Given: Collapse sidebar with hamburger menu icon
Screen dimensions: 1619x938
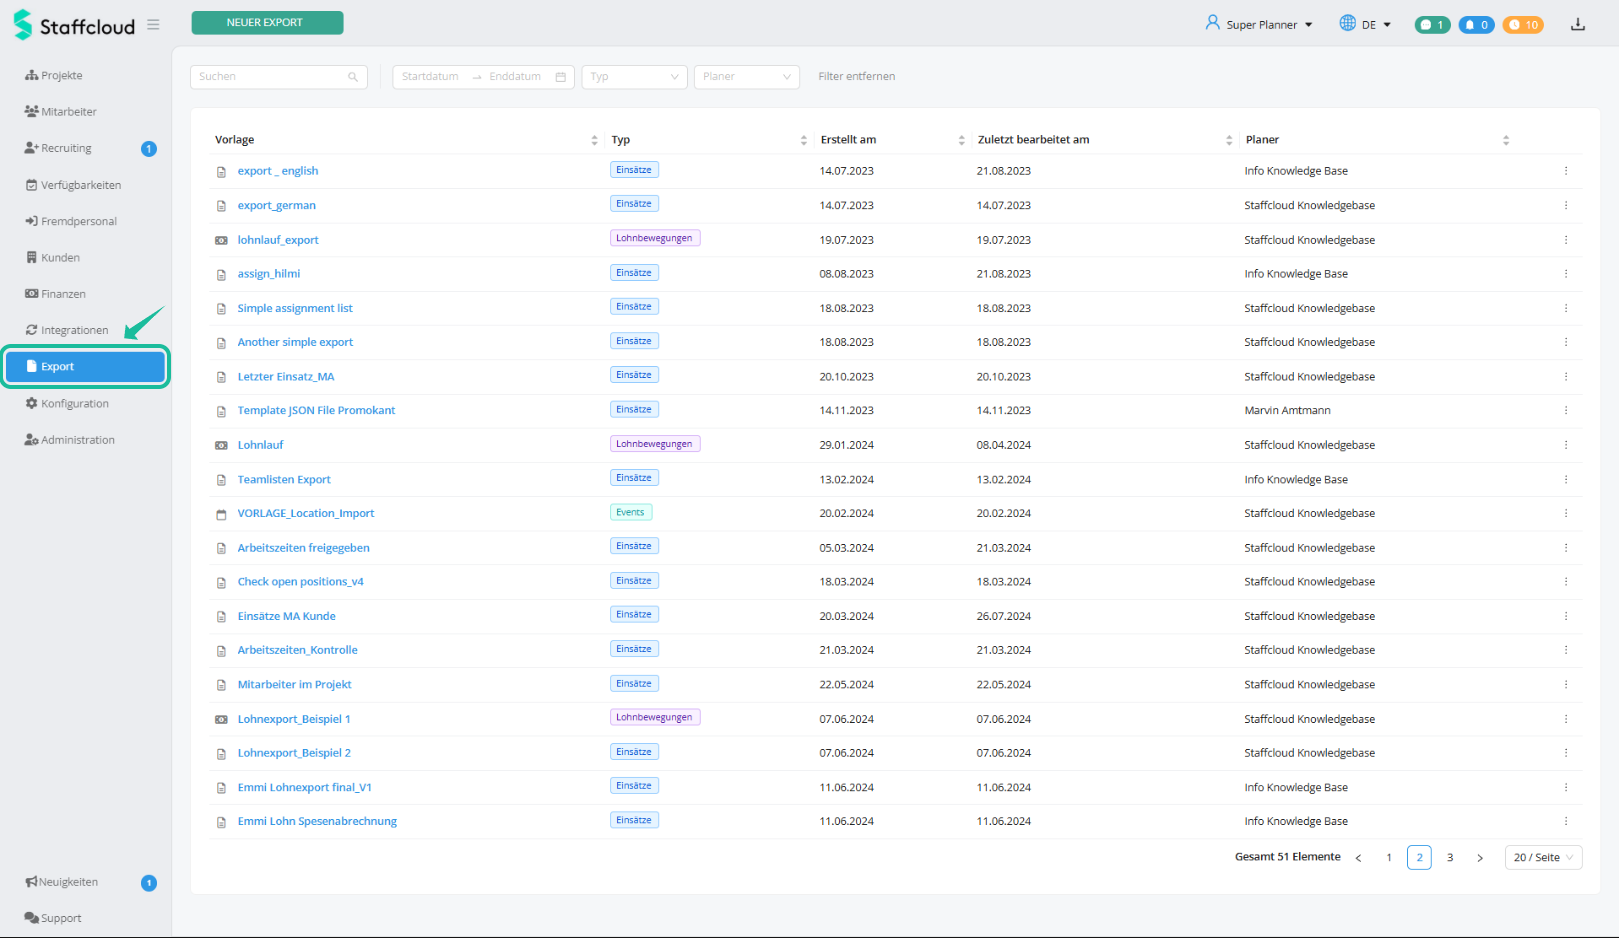Looking at the screenshot, I should pos(153,25).
